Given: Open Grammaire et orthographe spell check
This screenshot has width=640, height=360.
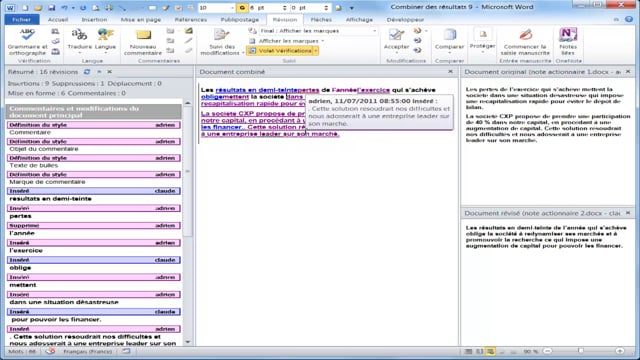Looking at the screenshot, I should click(x=27, y=42).
